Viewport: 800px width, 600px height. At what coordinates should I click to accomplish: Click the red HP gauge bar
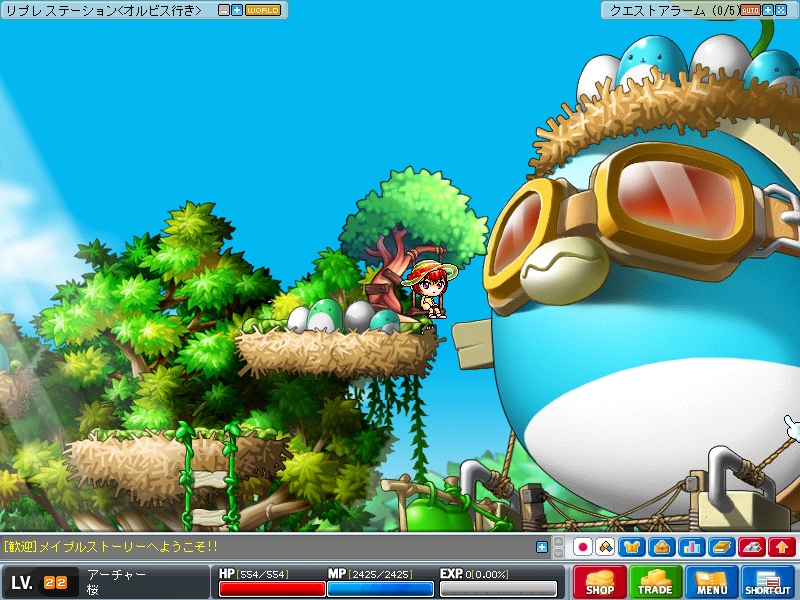pos(272,589)
